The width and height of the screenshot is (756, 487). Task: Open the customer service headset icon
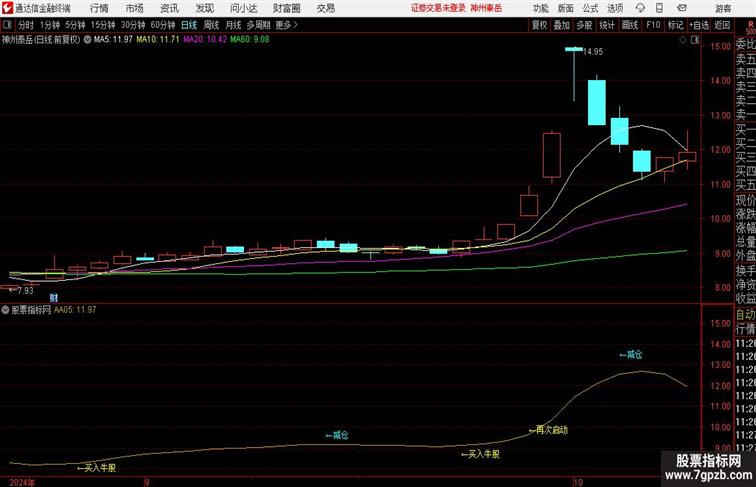coord(640,8)
